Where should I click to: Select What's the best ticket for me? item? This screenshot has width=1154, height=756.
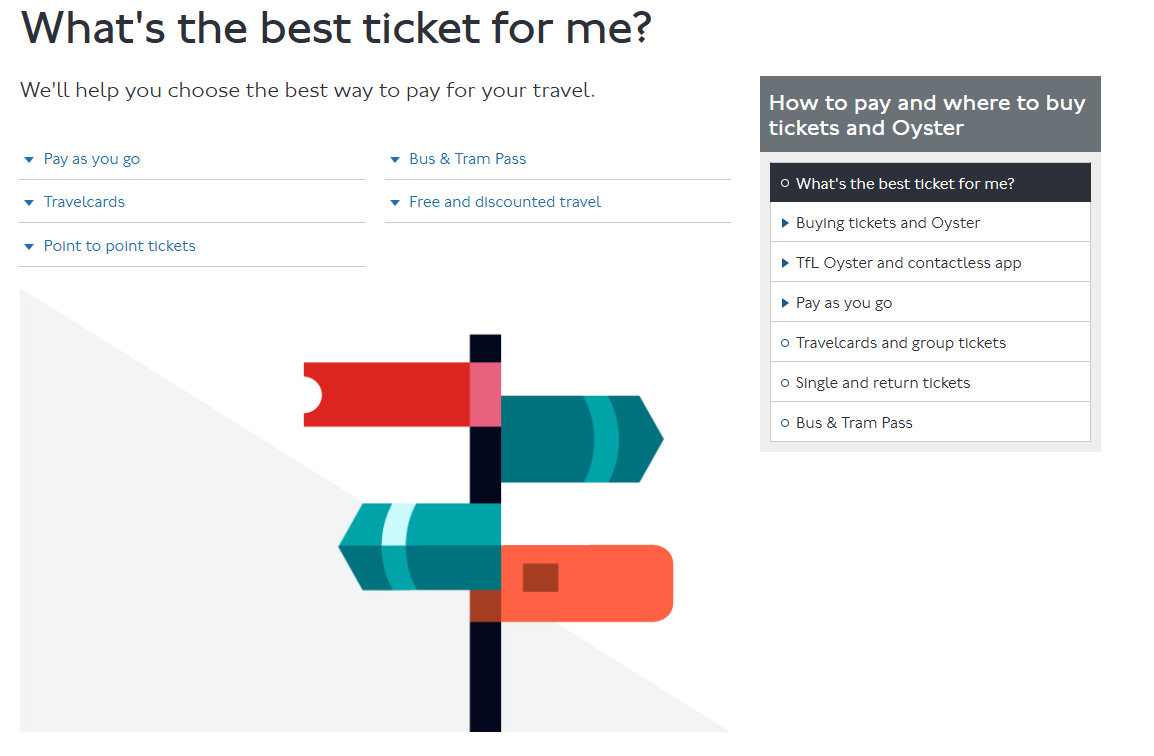905,184
